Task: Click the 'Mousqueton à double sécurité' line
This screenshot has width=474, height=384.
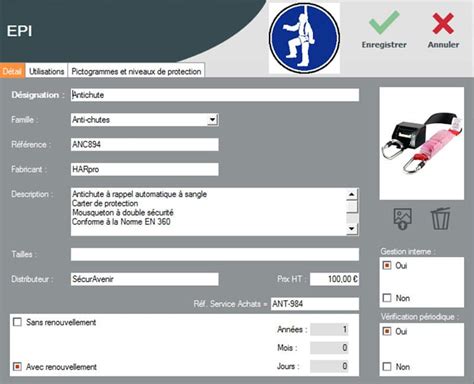Action: (x=123, y=212)
